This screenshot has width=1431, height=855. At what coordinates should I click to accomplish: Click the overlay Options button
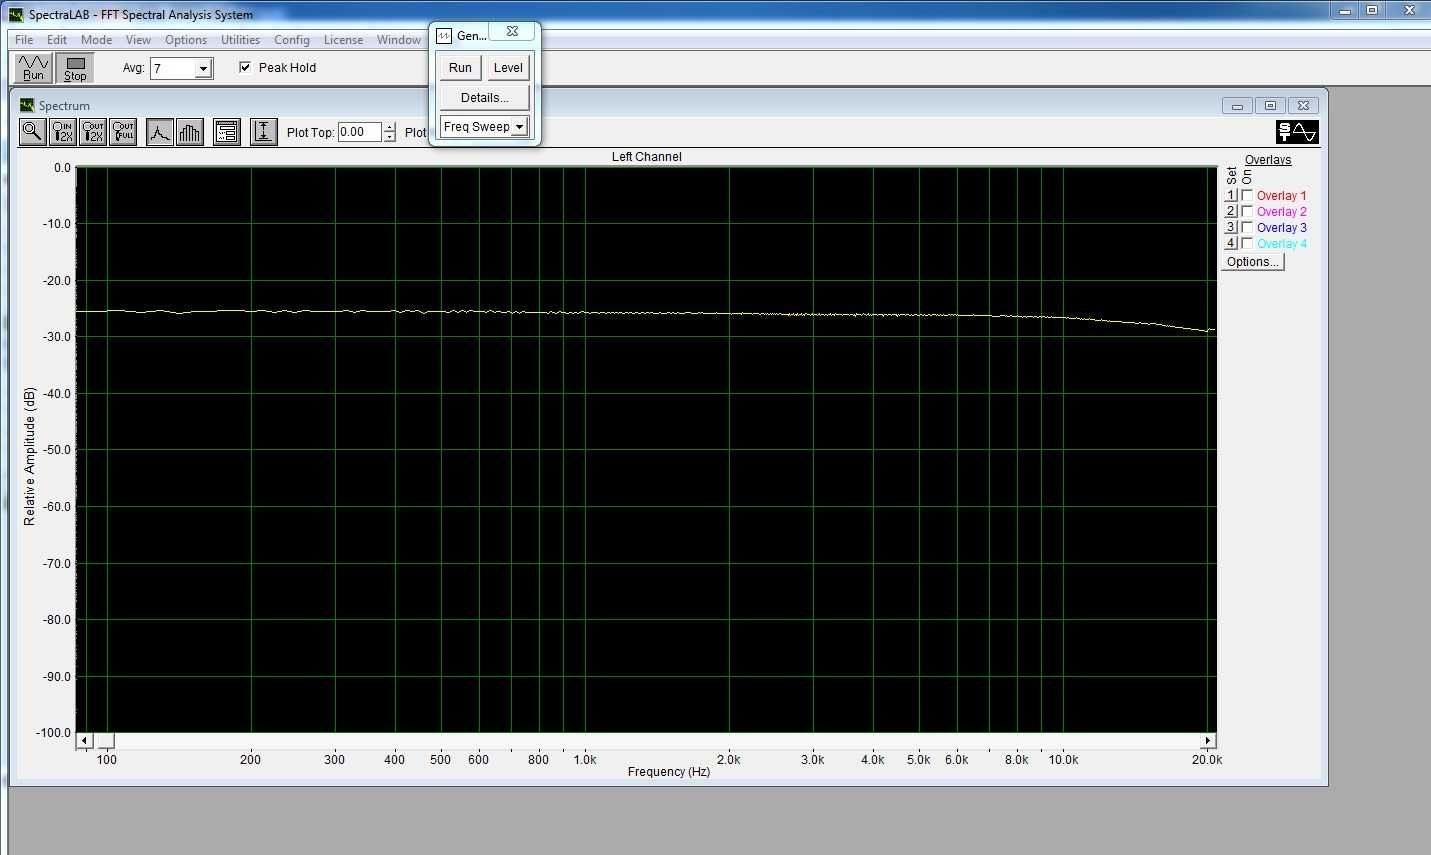pyautogui.click(x=1252, y=262)
